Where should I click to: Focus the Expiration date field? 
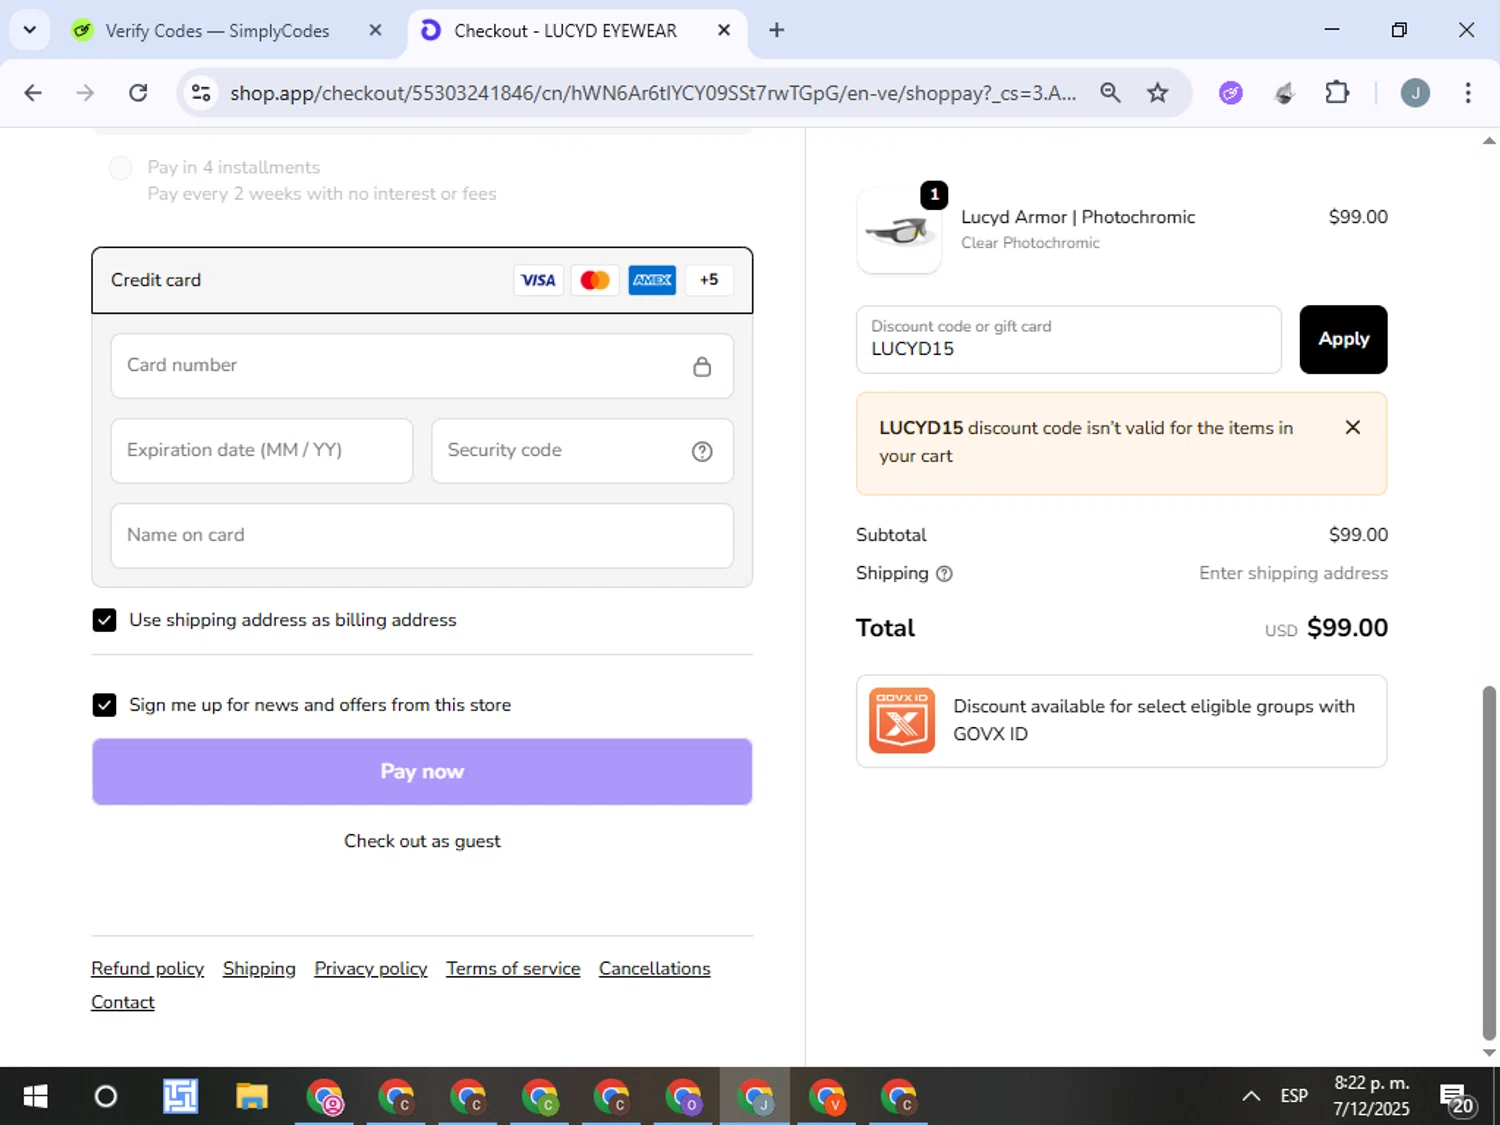pyautogui.click(x=262, y=450)
